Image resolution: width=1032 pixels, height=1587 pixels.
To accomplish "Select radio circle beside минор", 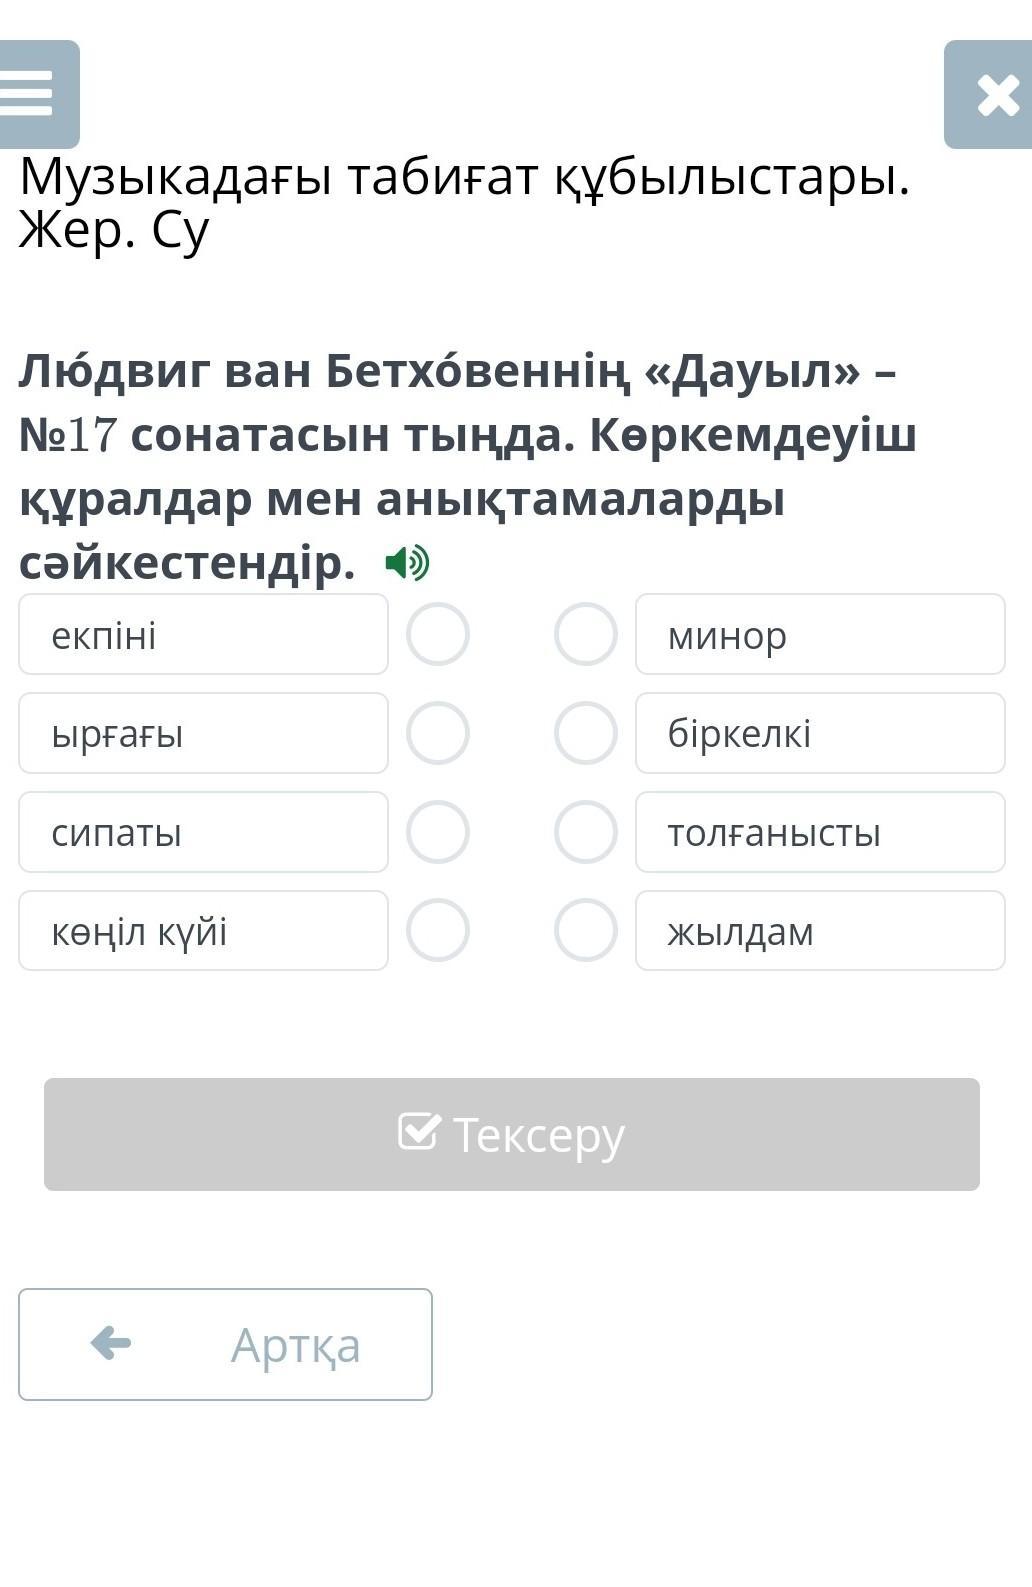I will [x=586, y=634].
